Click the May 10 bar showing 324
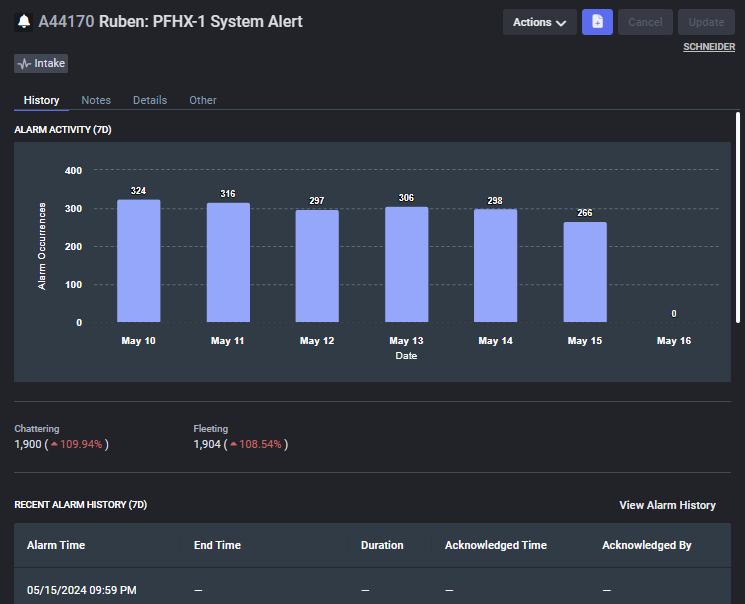 pos(138,261)
